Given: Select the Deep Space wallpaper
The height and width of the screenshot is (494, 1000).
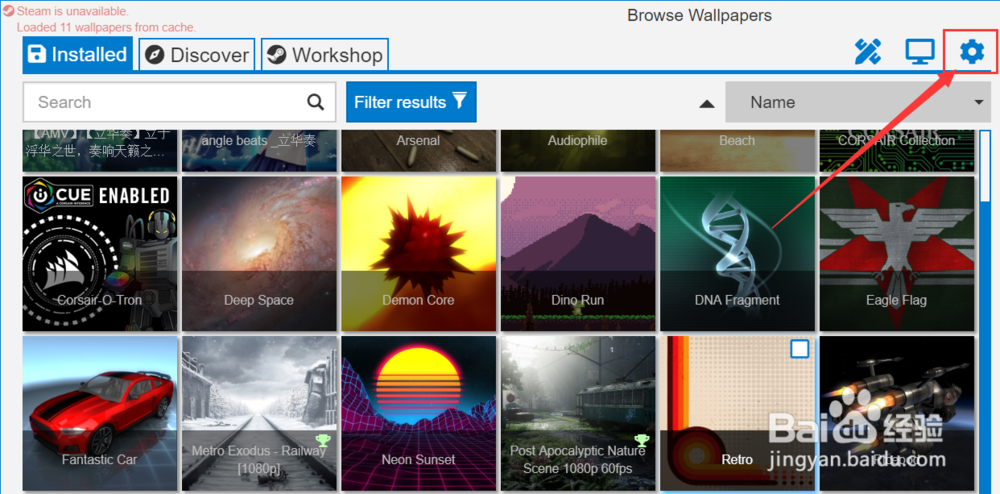Looking at the screenshot, I should tap(259, 254).
